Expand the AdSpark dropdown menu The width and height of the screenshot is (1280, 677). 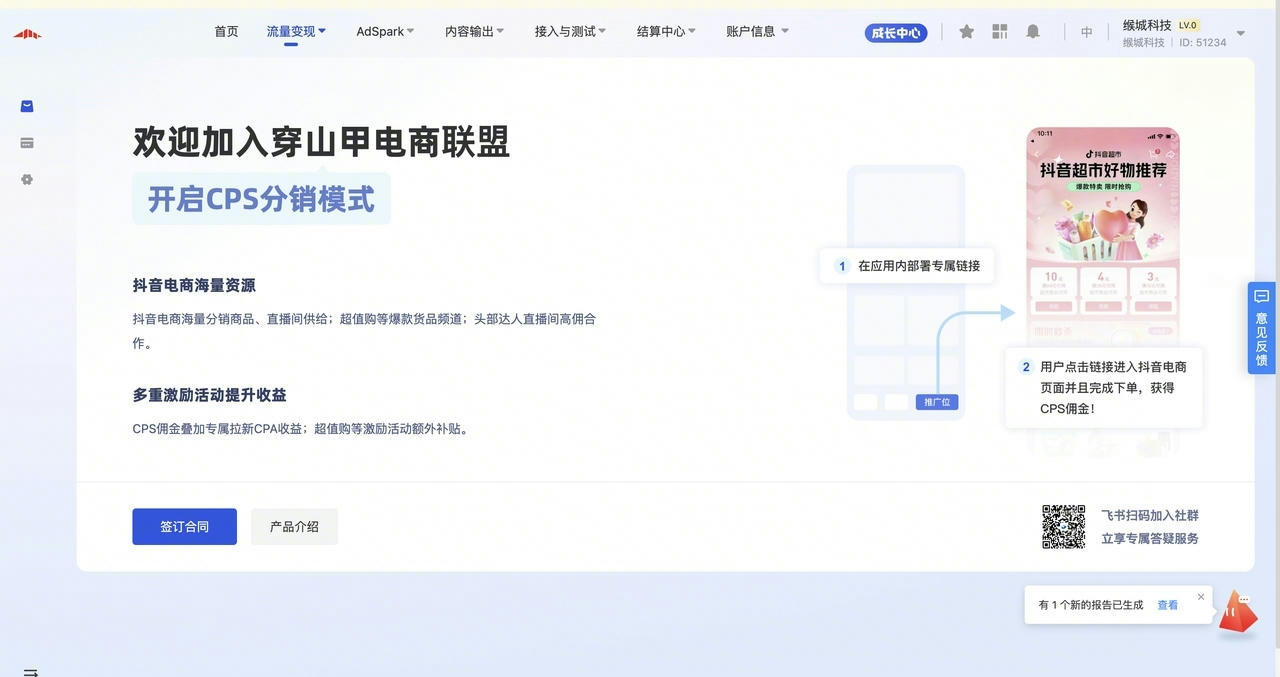385,32
